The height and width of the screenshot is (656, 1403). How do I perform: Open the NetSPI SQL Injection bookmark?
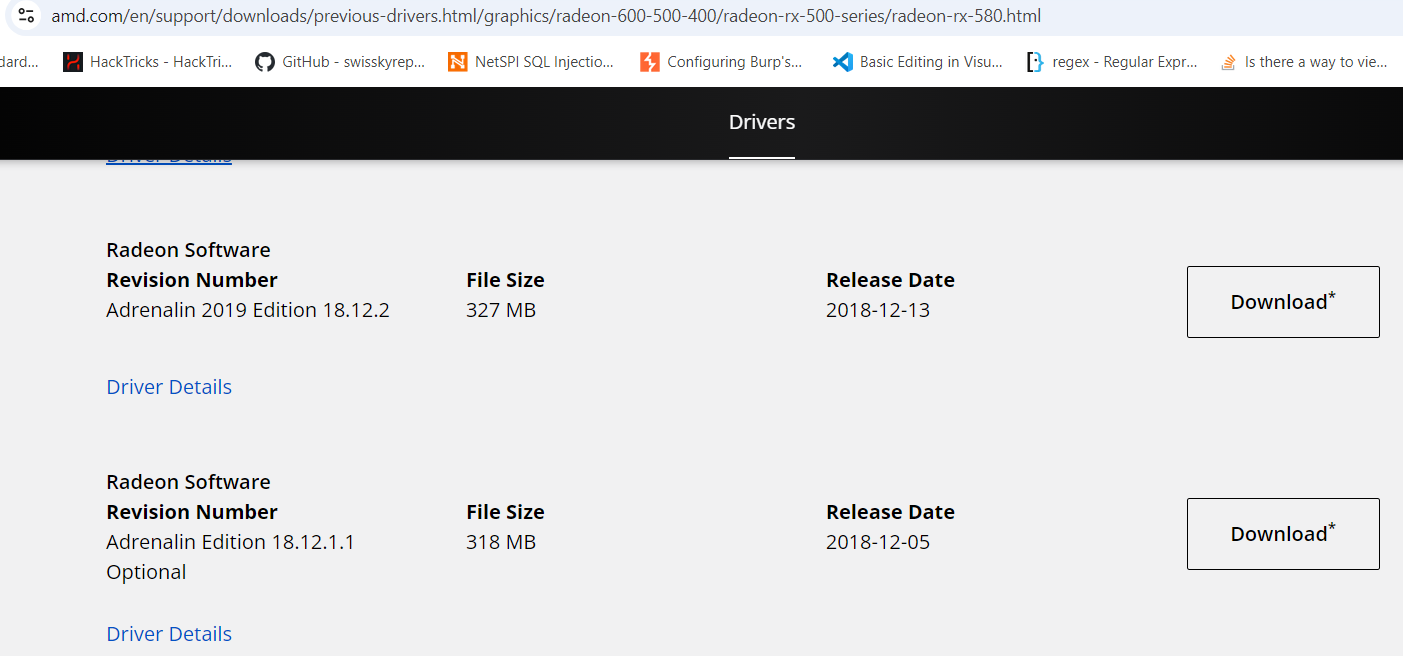click(x=531, y=62)
